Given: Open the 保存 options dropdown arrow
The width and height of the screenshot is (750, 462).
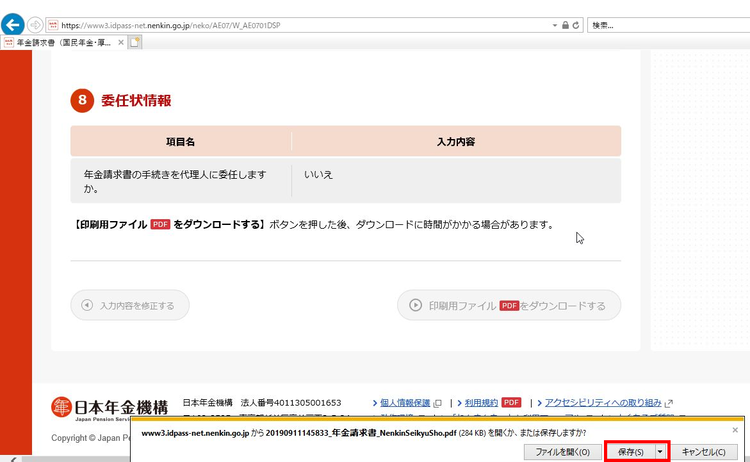Looking at the screenshot, I should (660, 452).
